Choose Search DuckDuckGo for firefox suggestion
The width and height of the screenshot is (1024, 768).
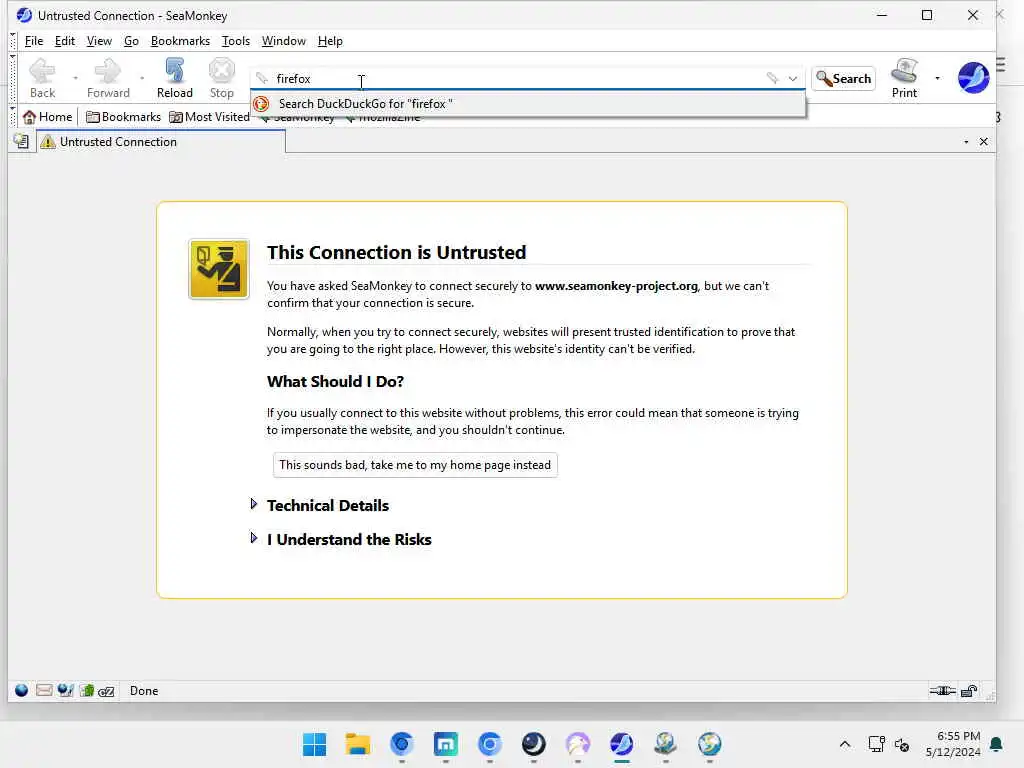click(x=528, y=104)
